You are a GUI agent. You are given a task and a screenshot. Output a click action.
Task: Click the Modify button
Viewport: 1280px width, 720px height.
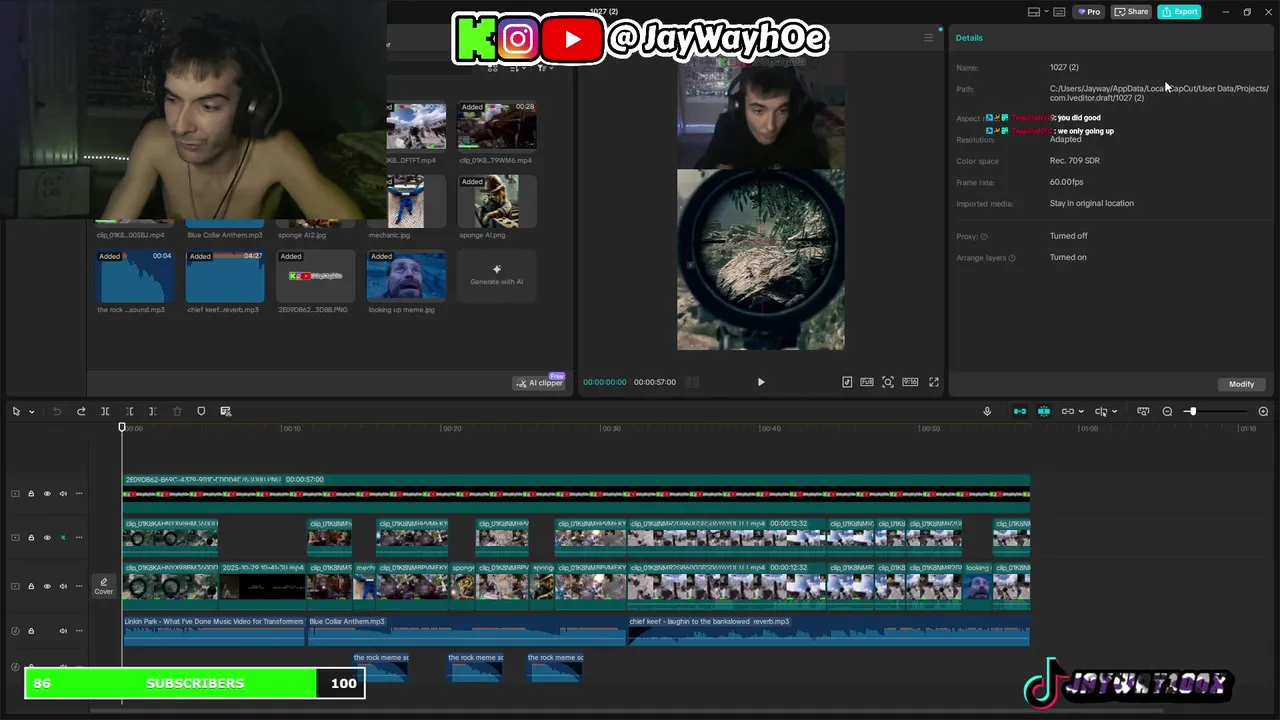(x=1241, y=384)
